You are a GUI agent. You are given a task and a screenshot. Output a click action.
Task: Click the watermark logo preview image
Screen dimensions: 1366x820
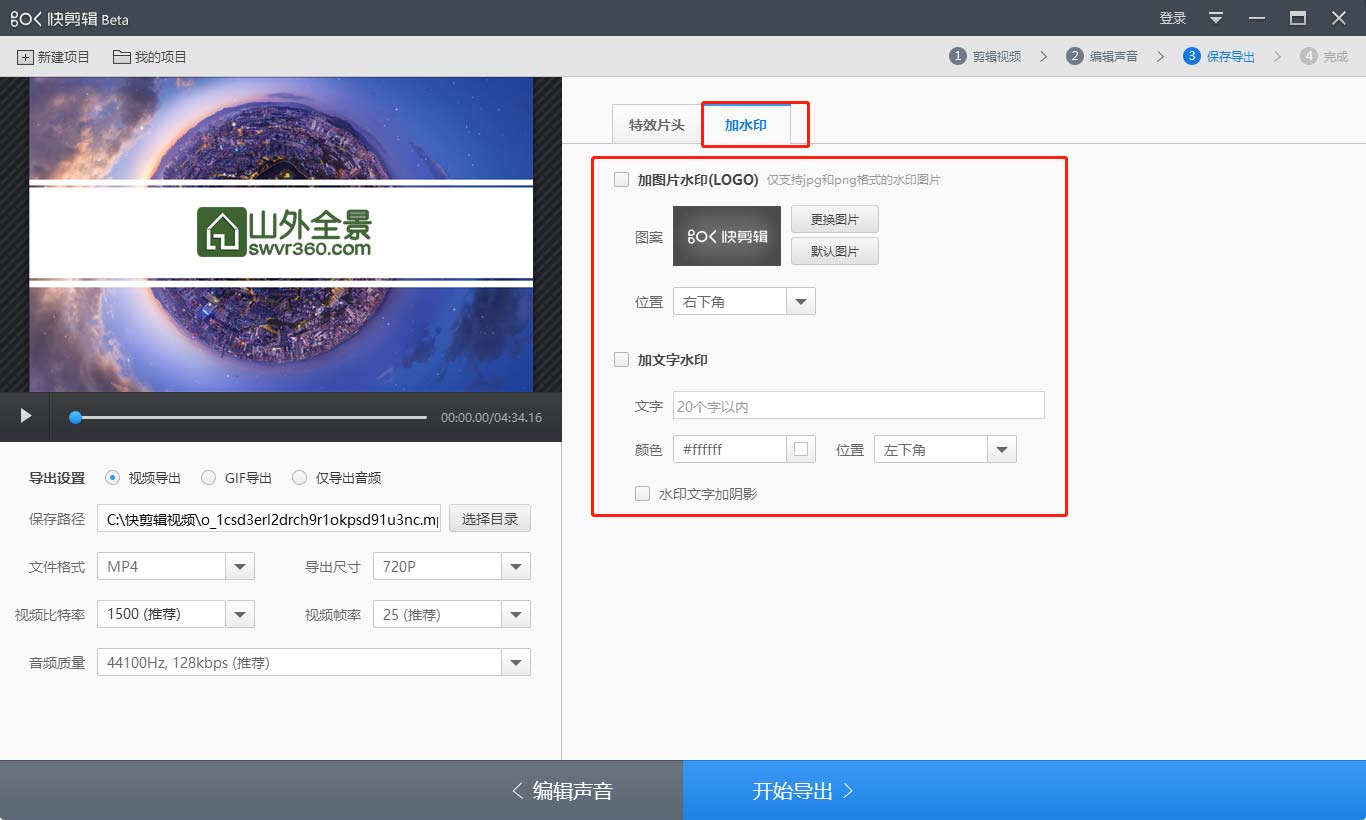[x=726, y=236]
